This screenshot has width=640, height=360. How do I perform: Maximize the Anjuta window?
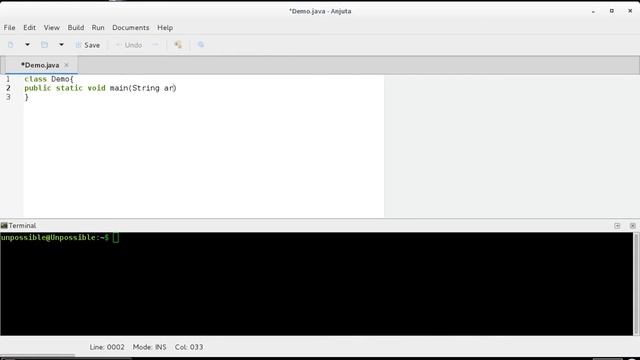611,11
